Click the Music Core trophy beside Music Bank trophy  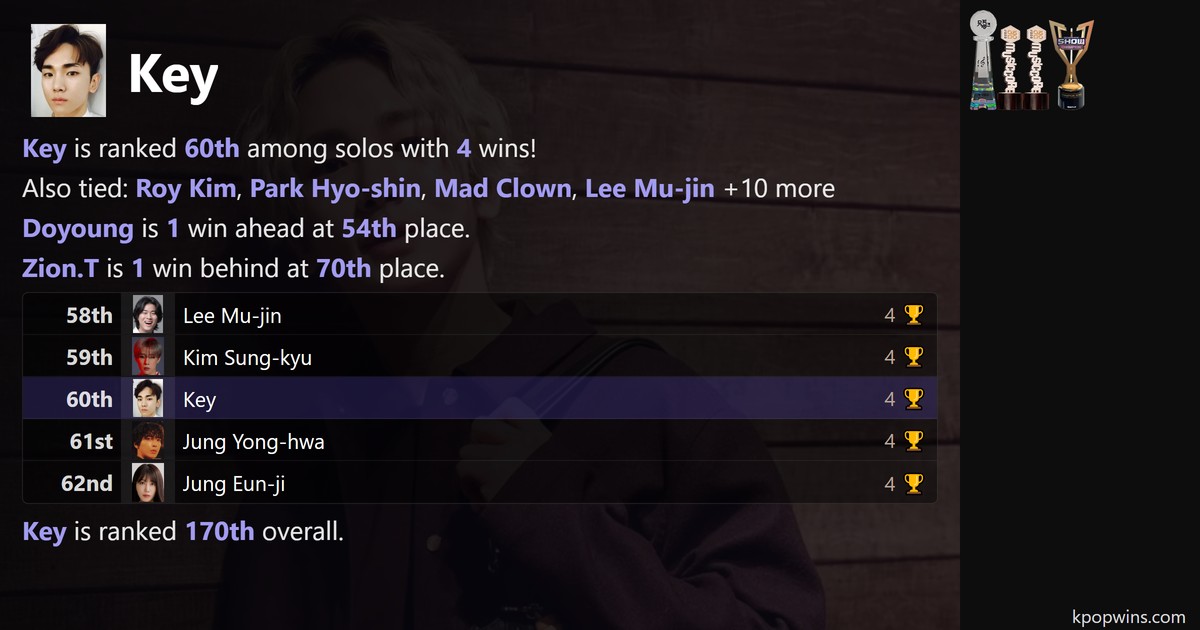click(x=1010, y=66)
